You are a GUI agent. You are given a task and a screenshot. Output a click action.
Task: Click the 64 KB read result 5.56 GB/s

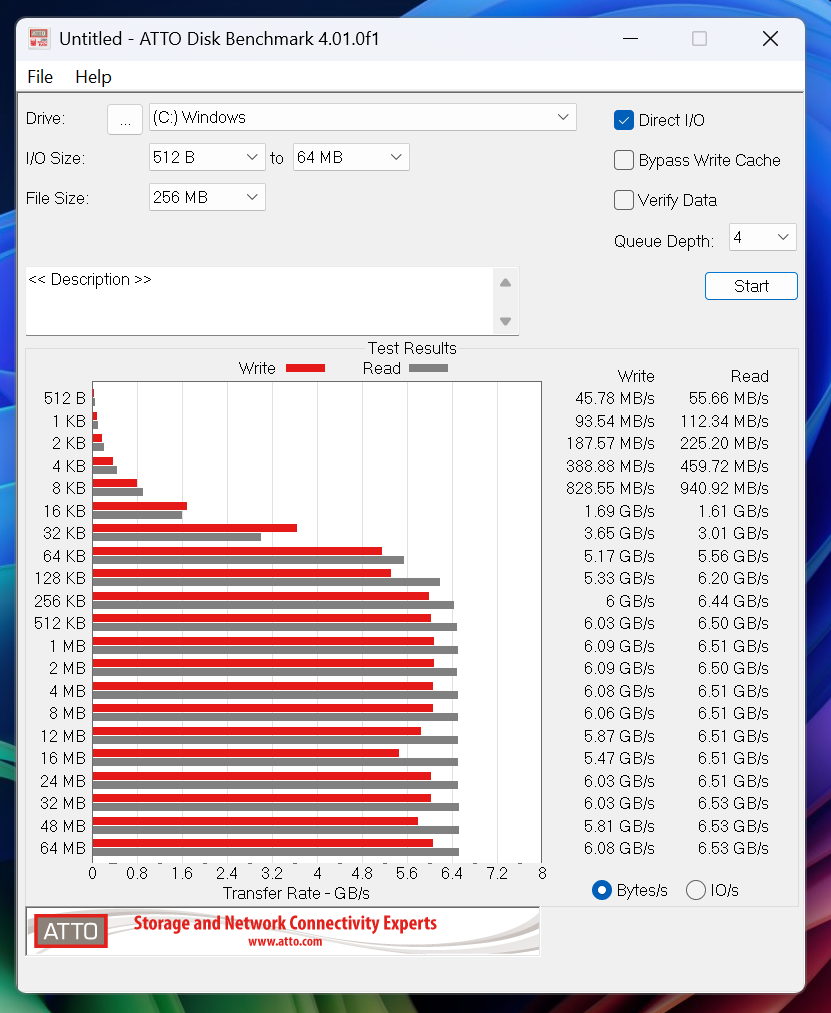[x=733, y=556]
